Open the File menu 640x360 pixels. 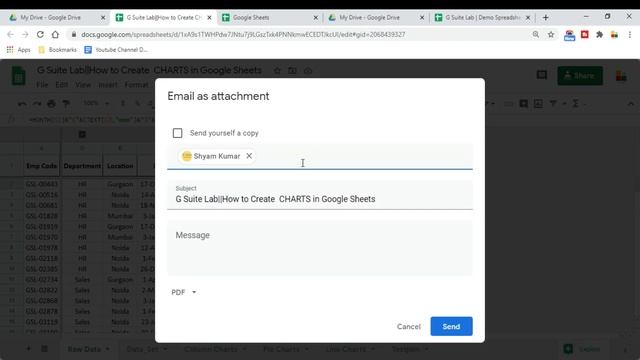coord(42,85)
